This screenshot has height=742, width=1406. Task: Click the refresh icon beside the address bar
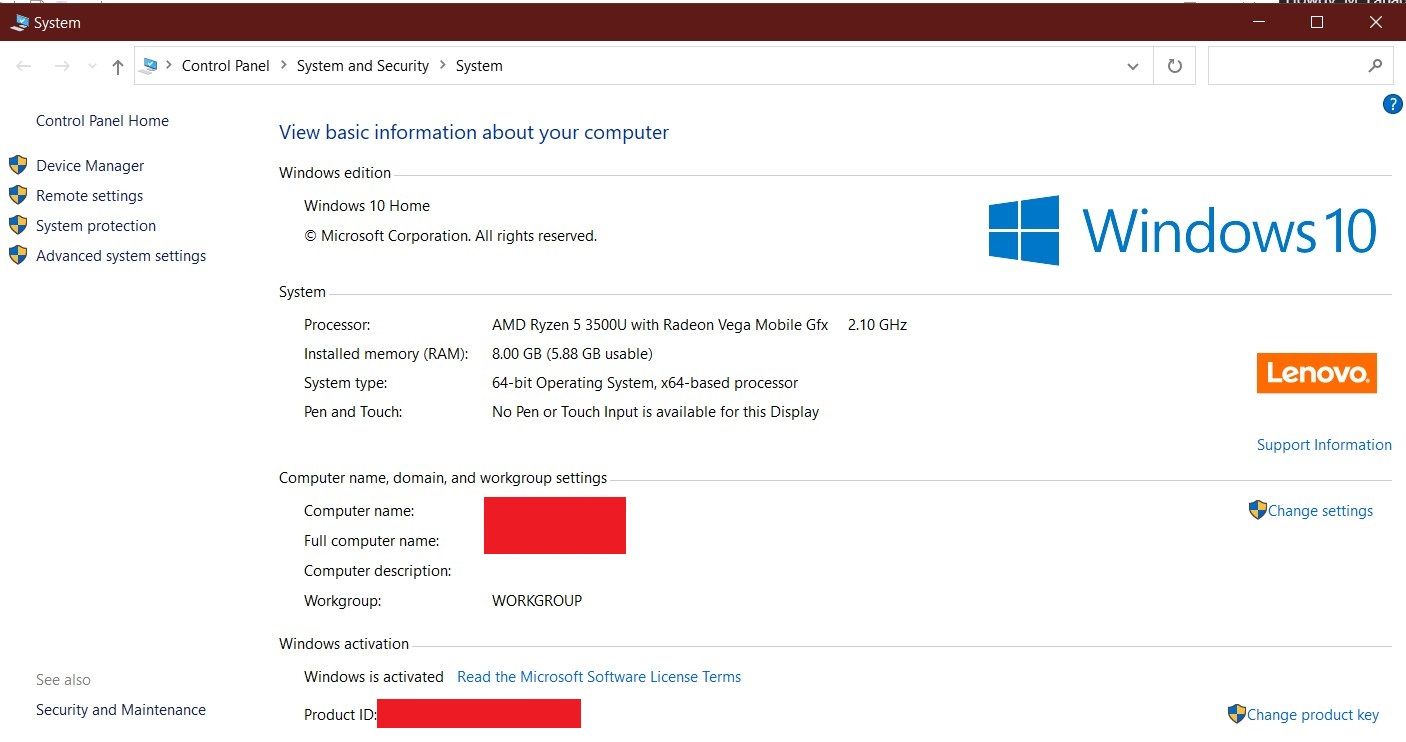point(1174,65)
